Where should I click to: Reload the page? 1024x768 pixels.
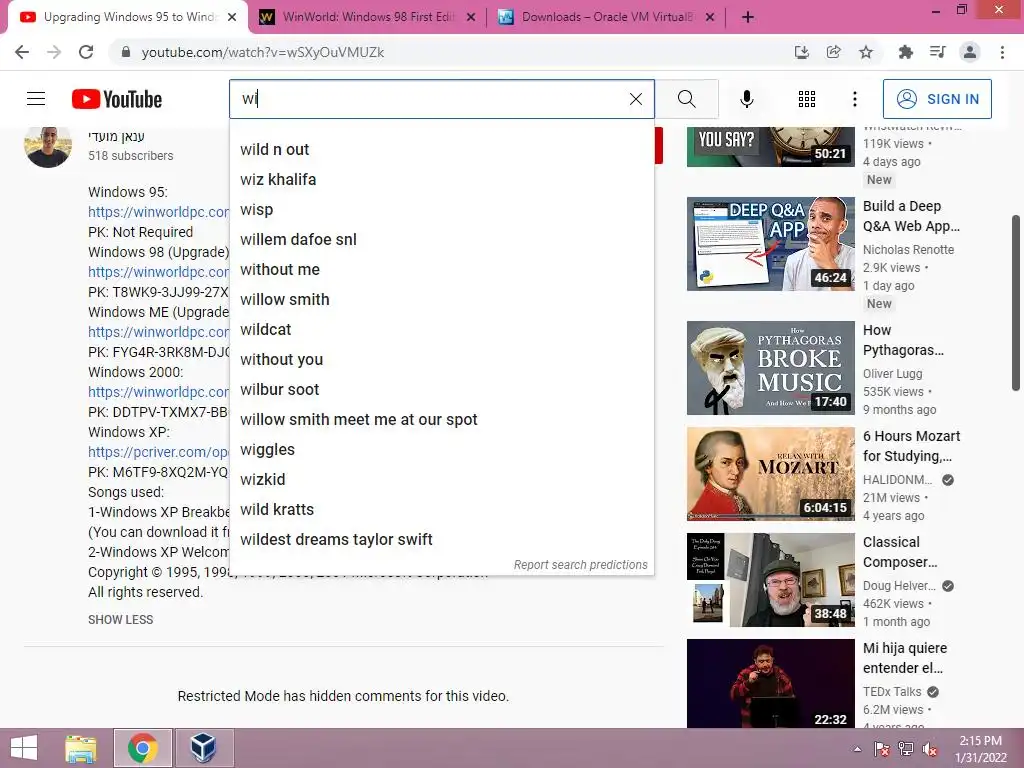(86, 52)
